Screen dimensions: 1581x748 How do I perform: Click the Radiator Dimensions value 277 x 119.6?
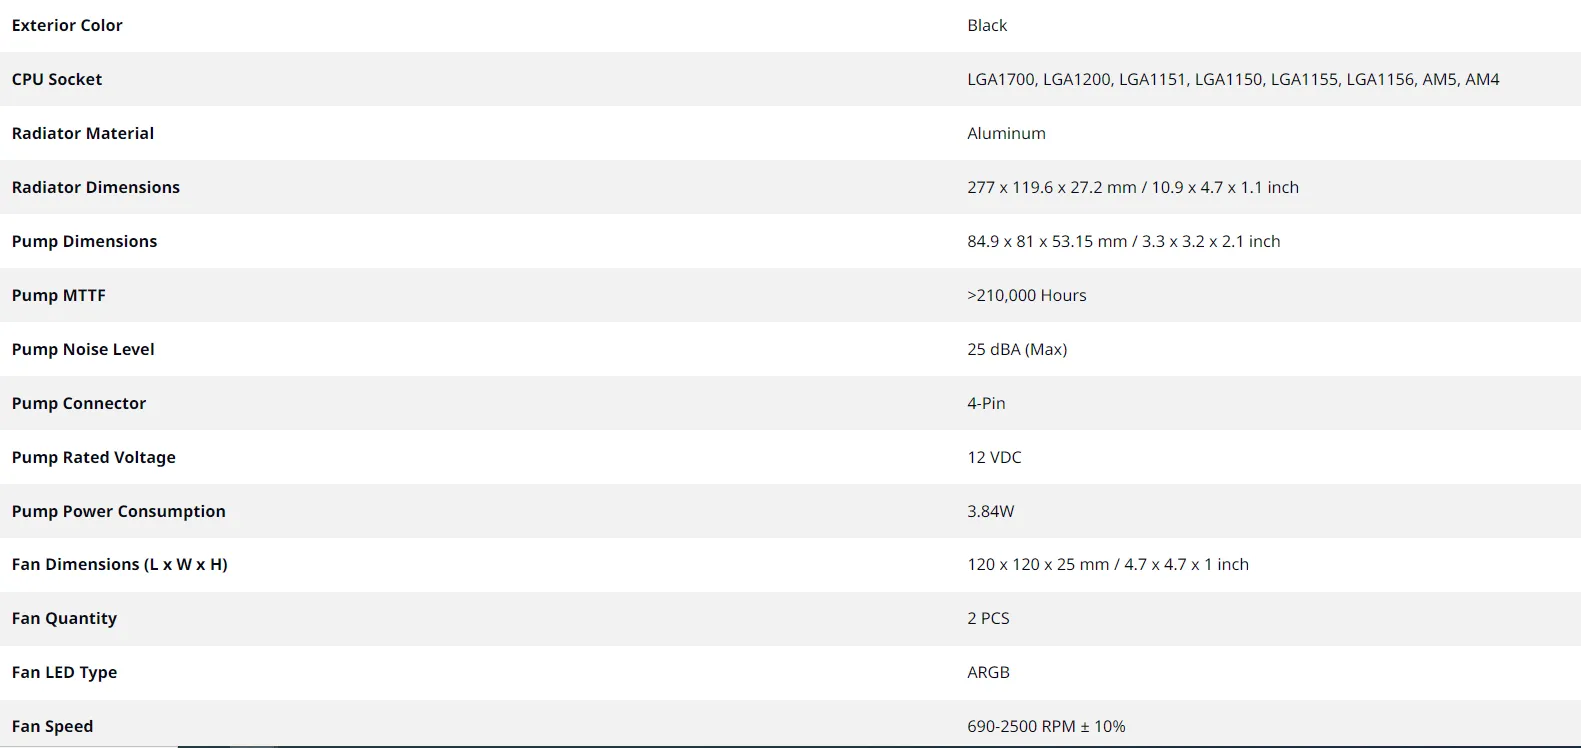tap(1133, 187)
